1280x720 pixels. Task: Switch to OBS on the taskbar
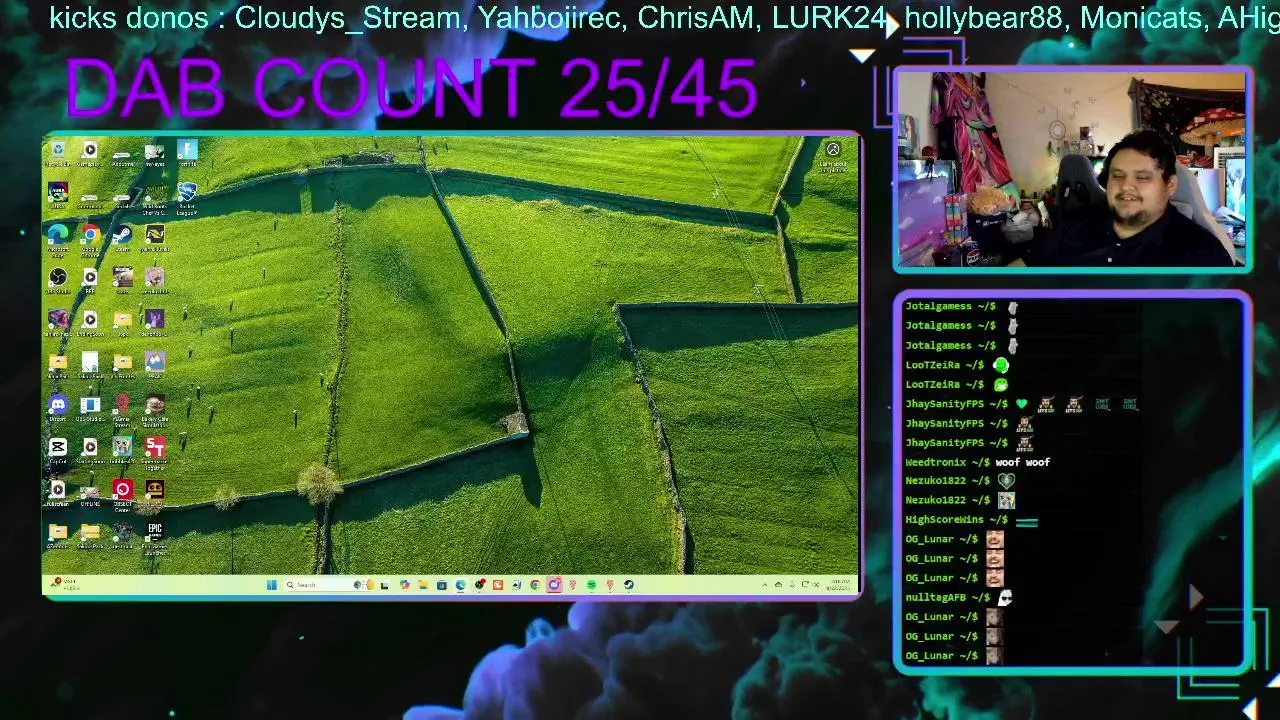pyautogui.click(x=479, y=585)
